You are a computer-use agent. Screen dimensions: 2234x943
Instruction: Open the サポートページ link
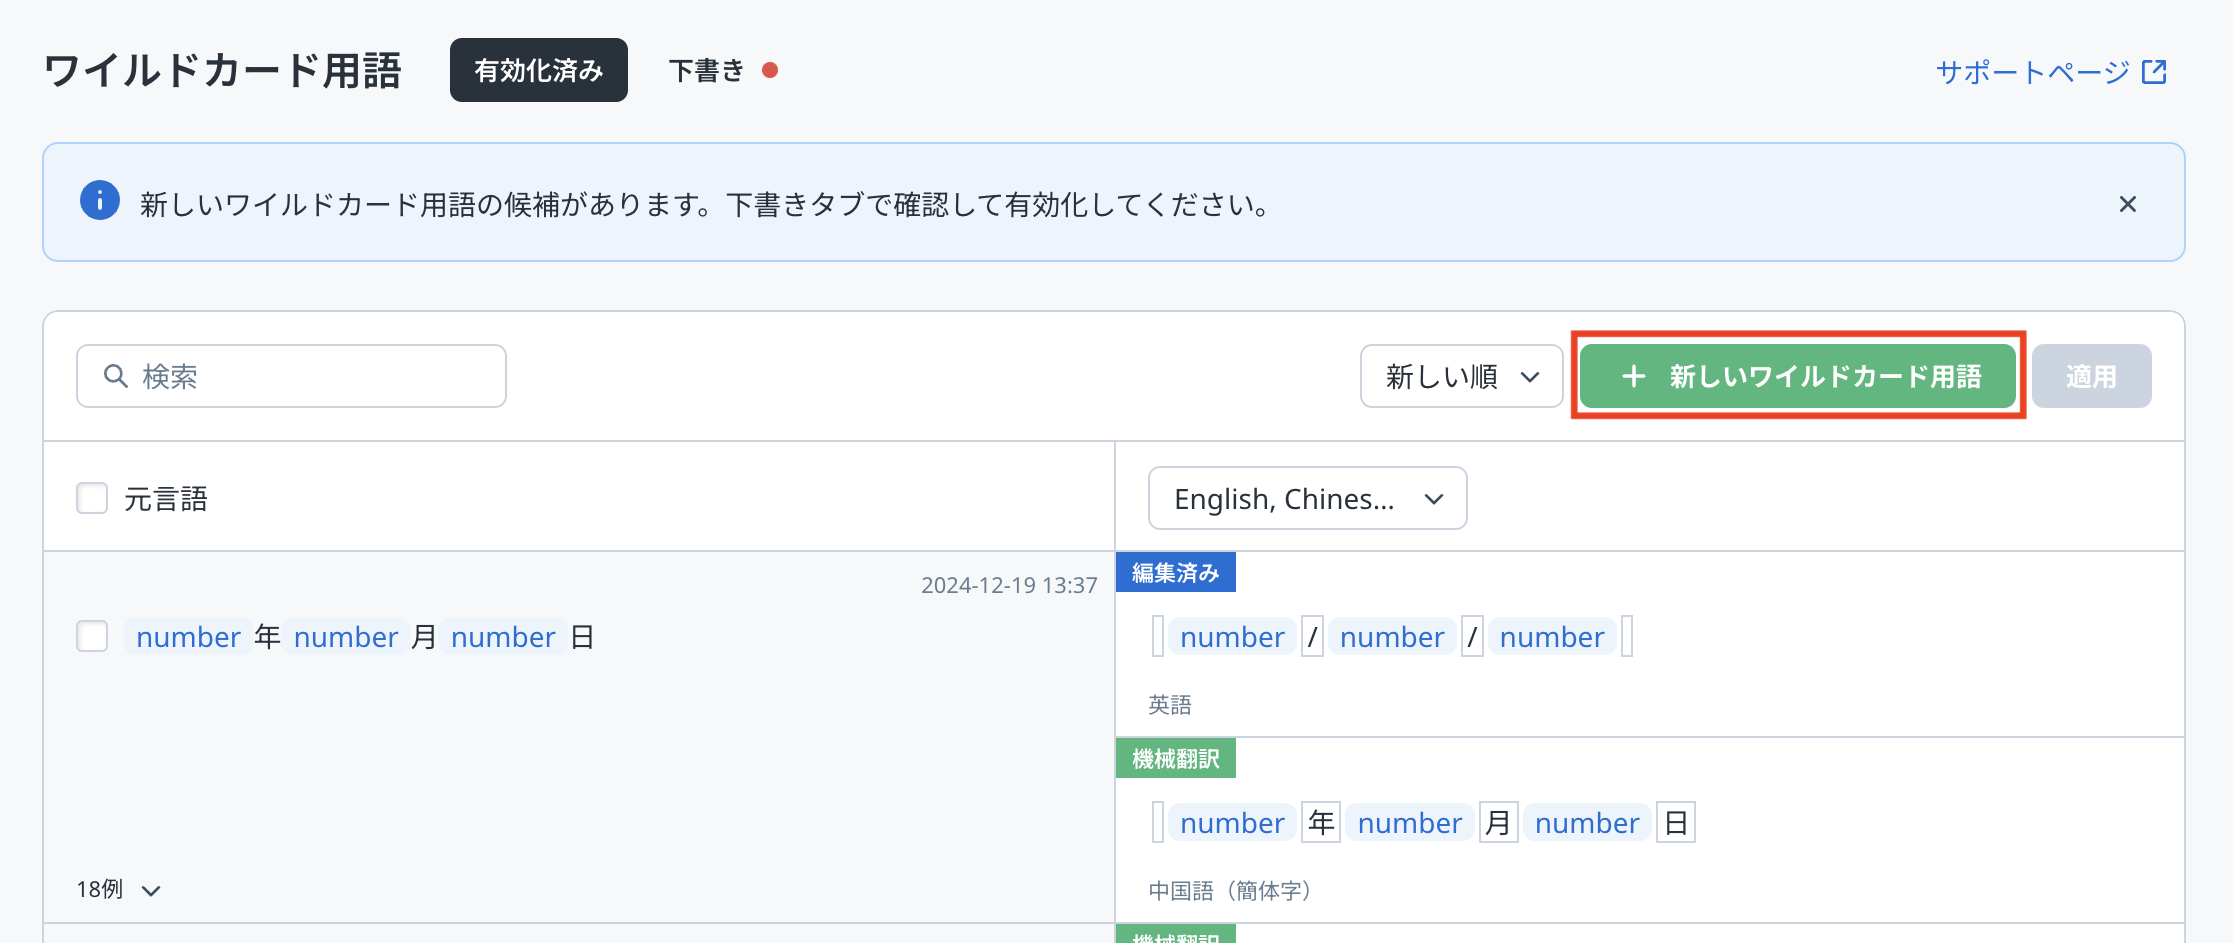[2032, 72]
